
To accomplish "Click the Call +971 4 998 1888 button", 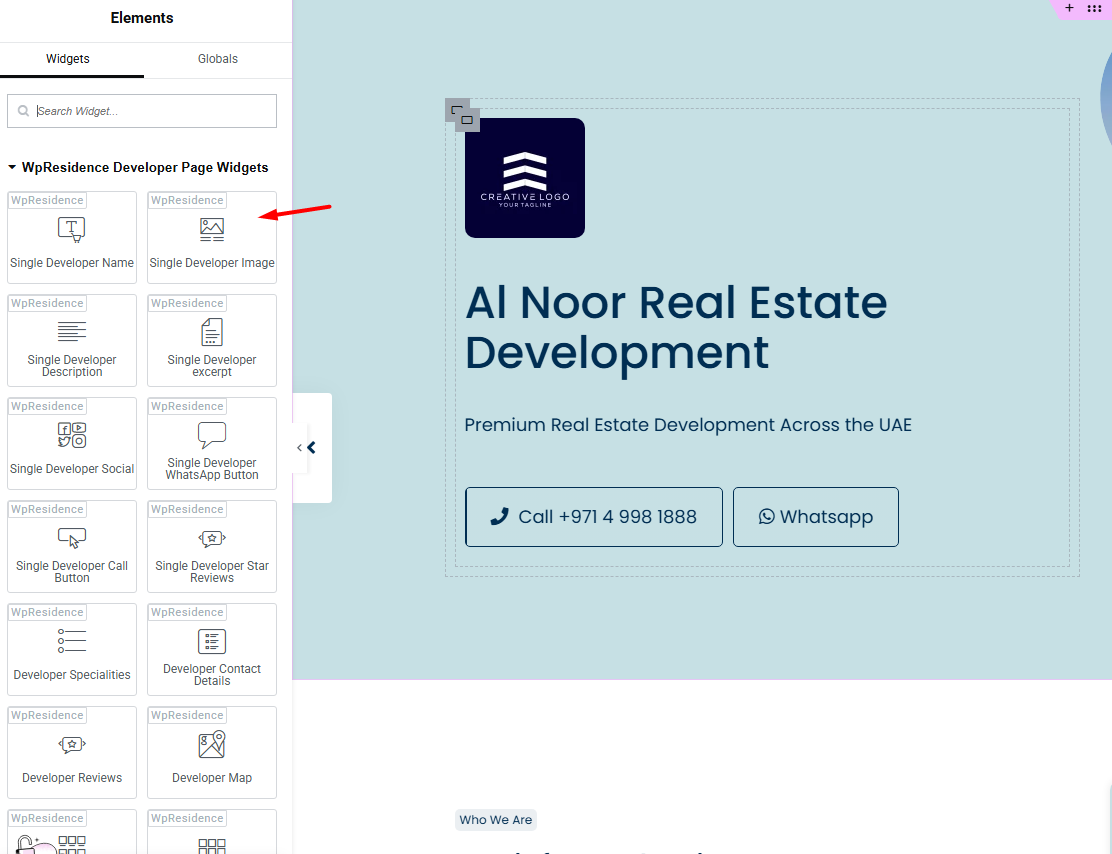I will point(594,517).
